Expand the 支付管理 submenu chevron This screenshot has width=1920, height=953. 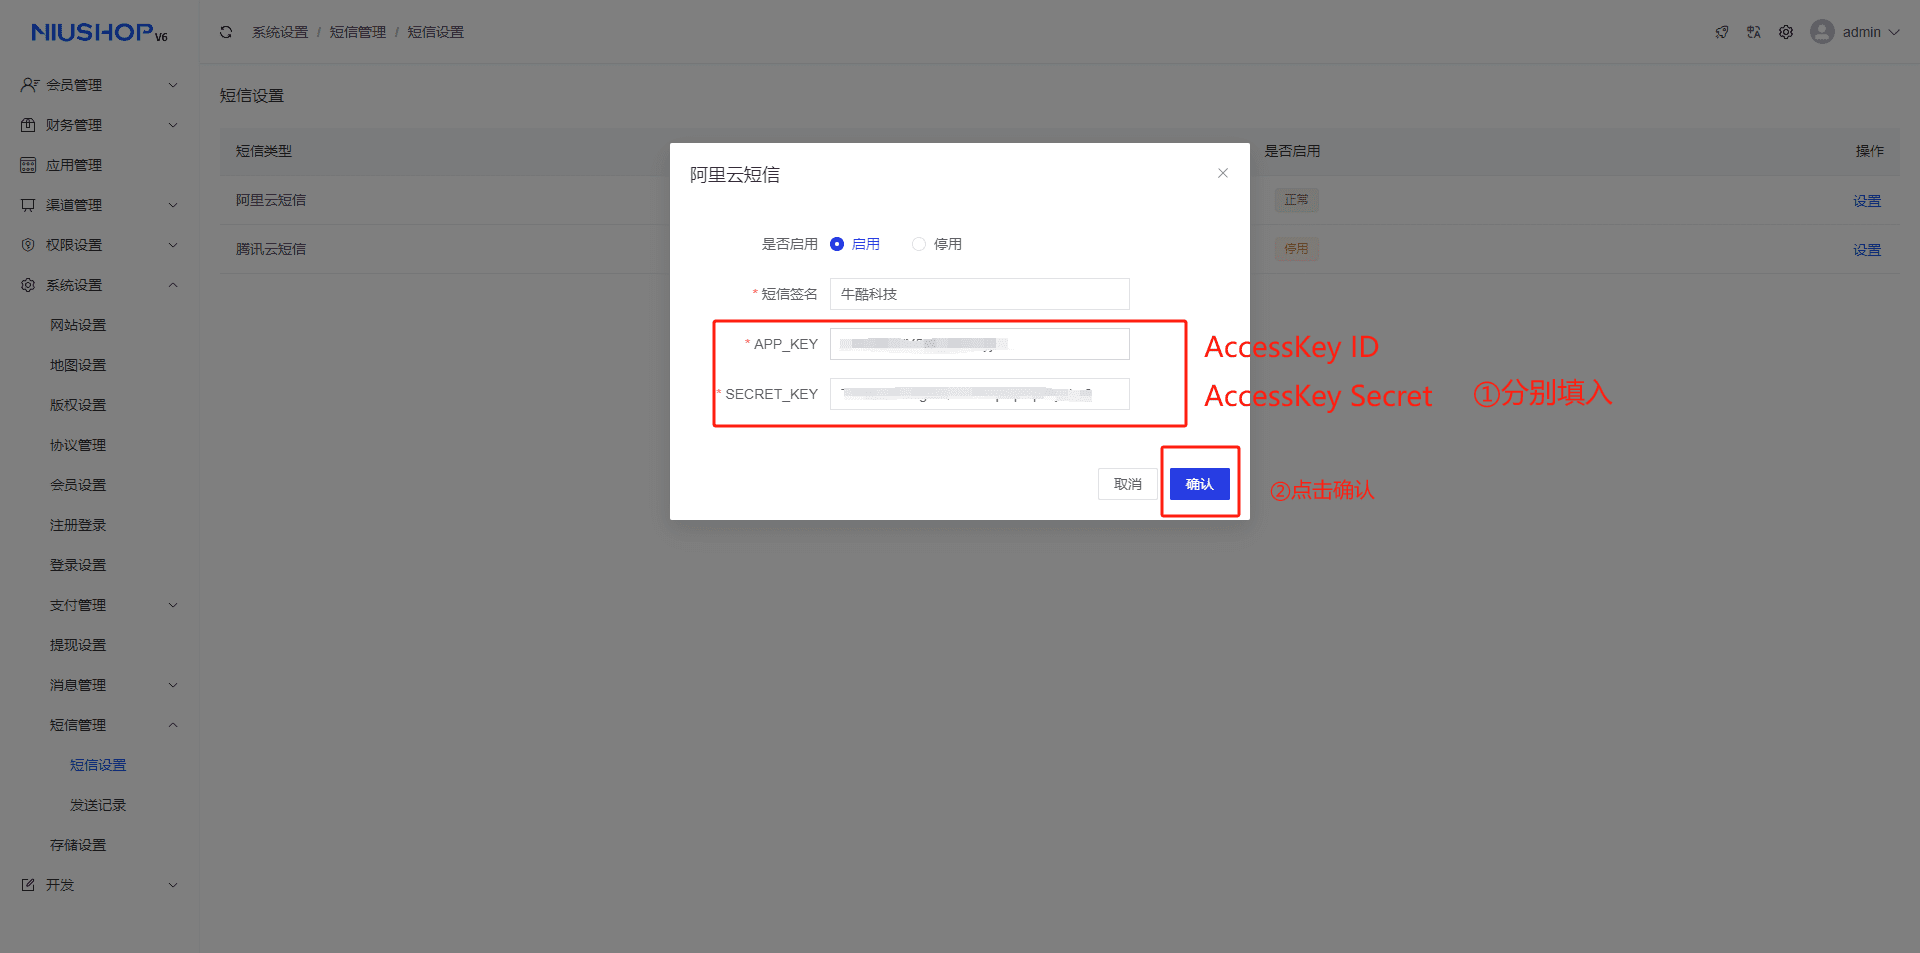point(173,605)
